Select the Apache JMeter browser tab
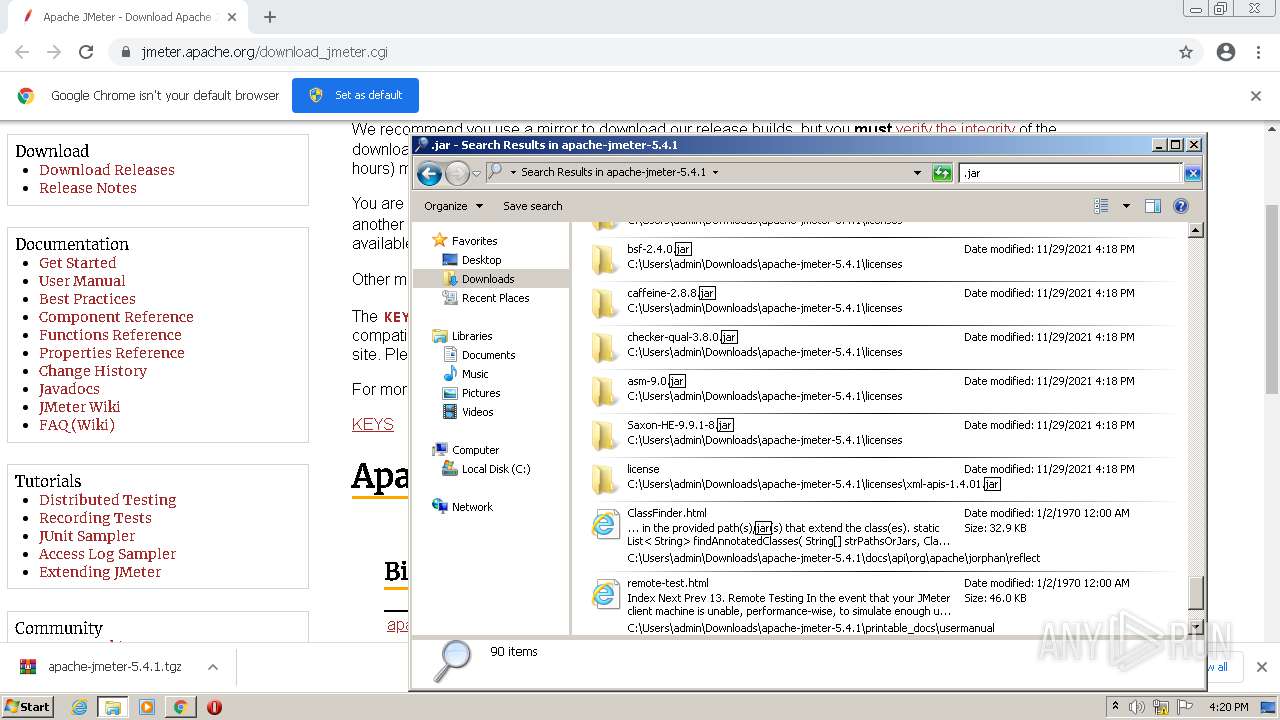 pos(127,17)
